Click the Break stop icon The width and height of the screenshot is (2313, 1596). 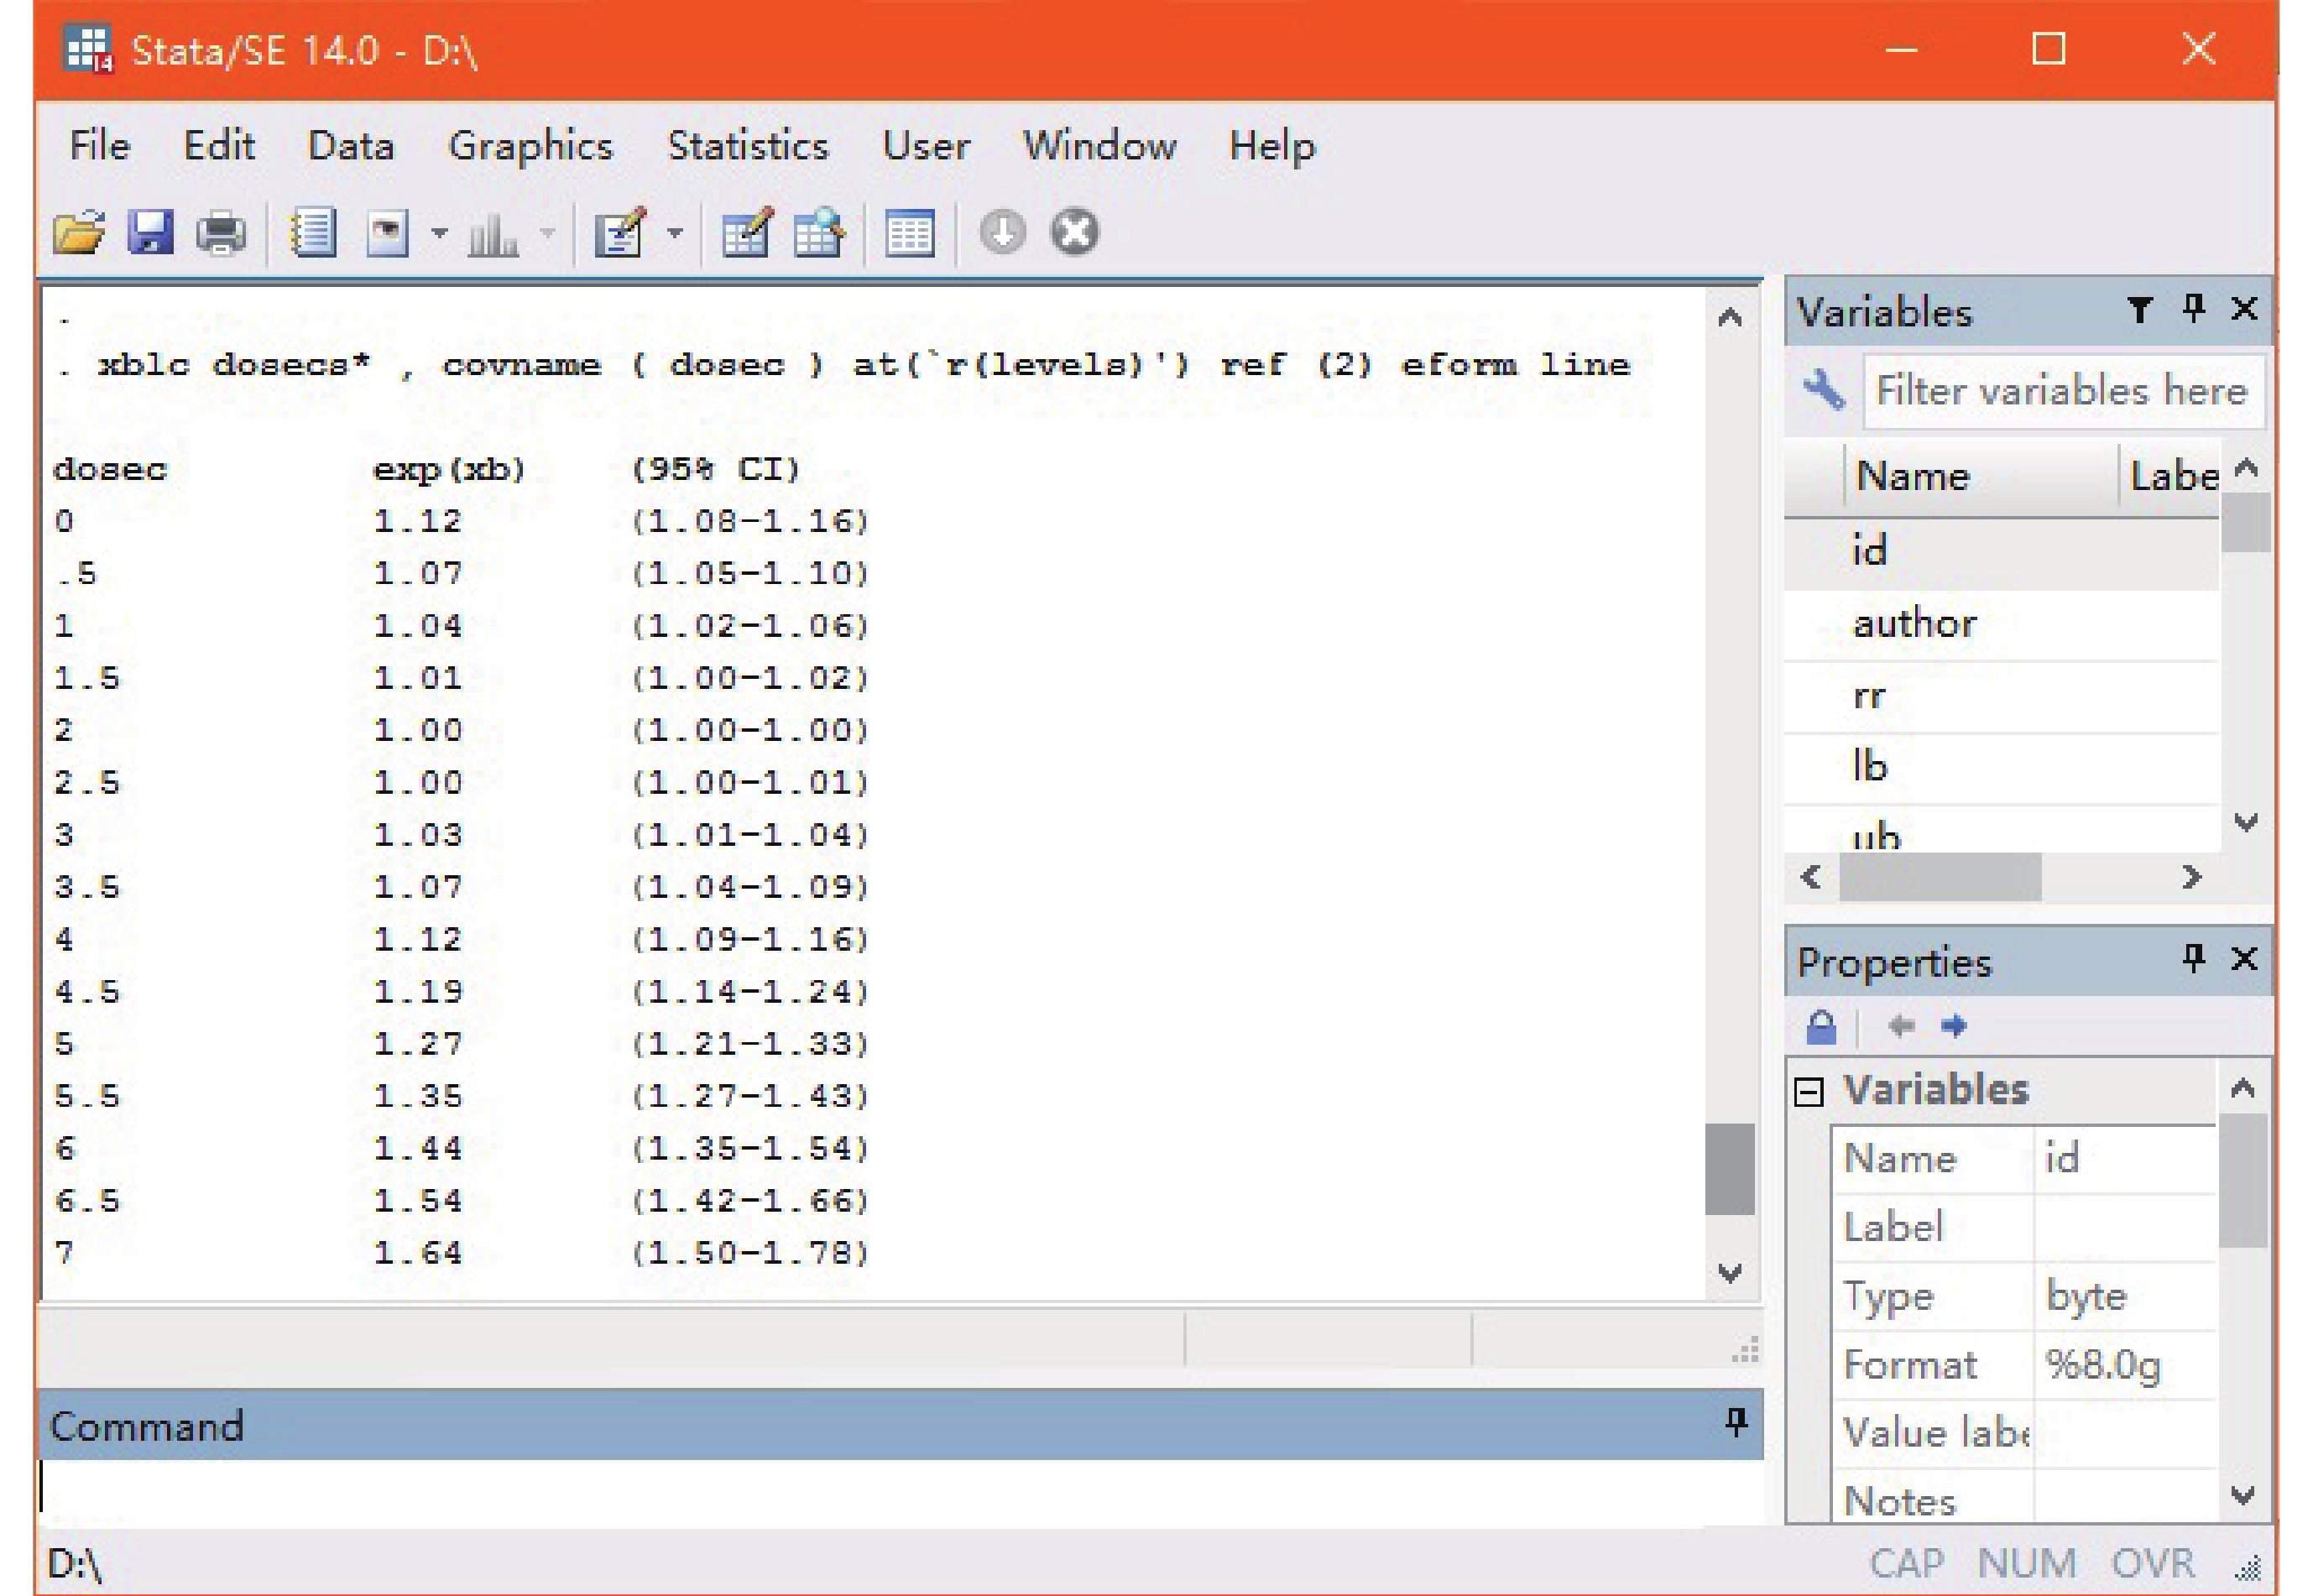[1075, 232]
